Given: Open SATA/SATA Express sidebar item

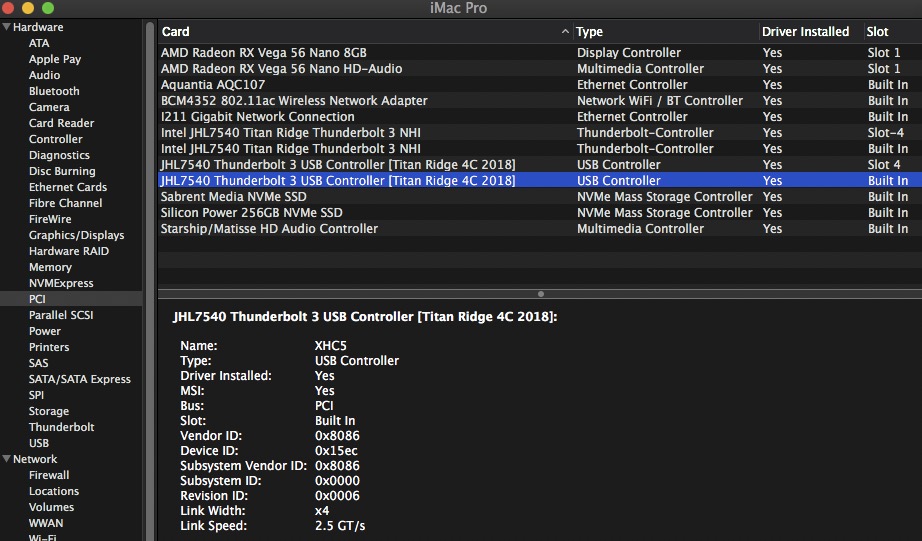Looking at the screenshot, I should 79,379.
